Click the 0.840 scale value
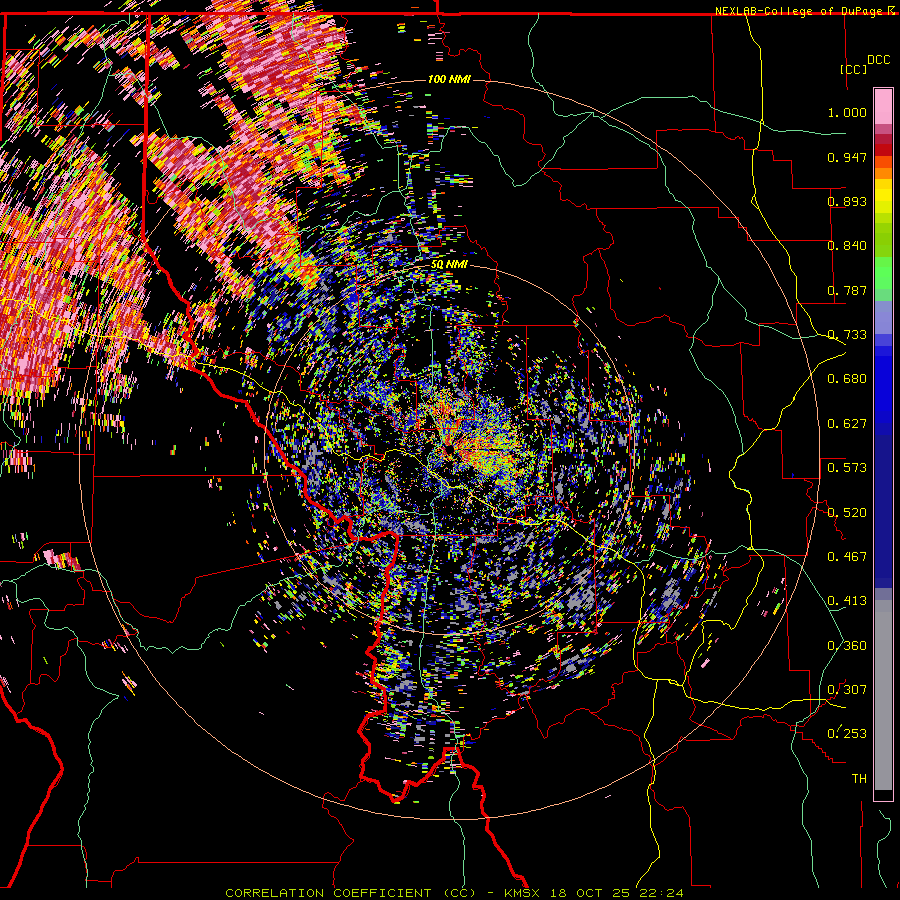 coord(847,246)
